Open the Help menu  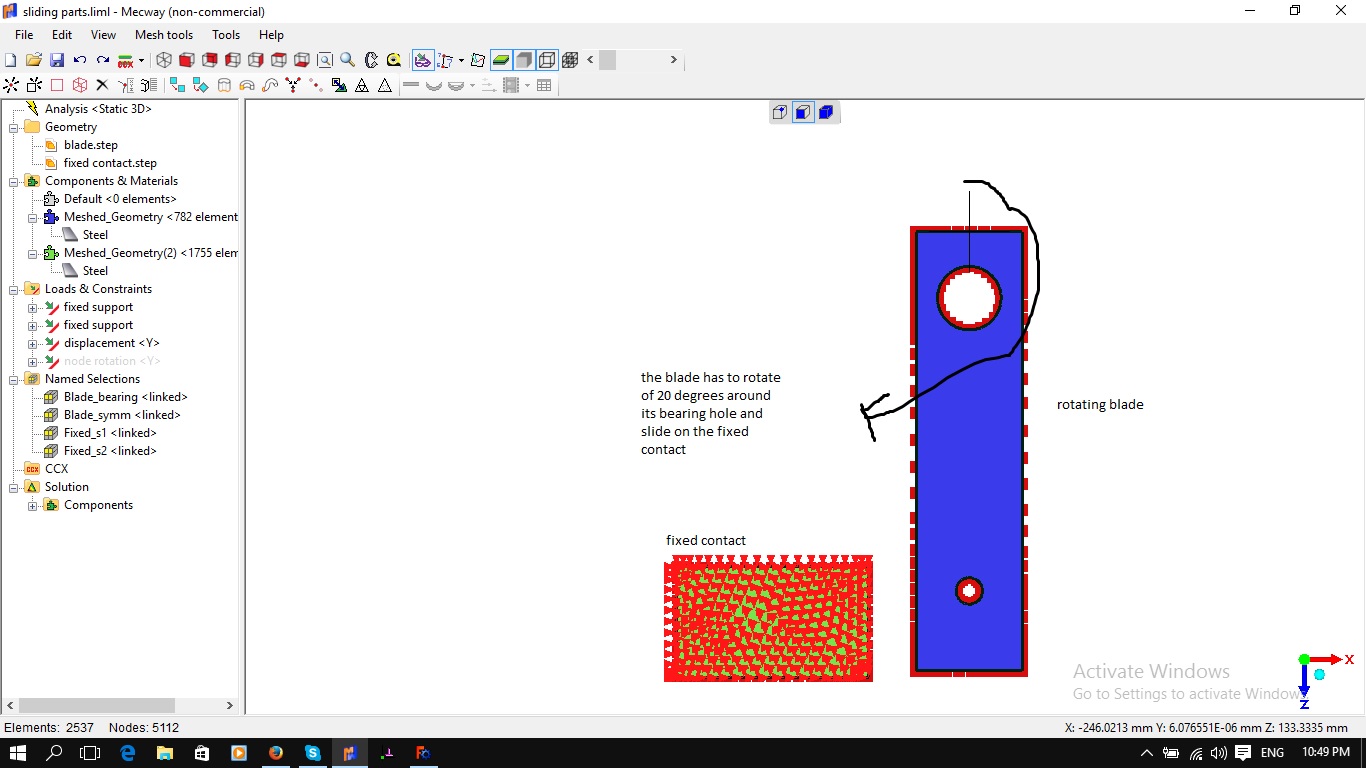point(271,35)
